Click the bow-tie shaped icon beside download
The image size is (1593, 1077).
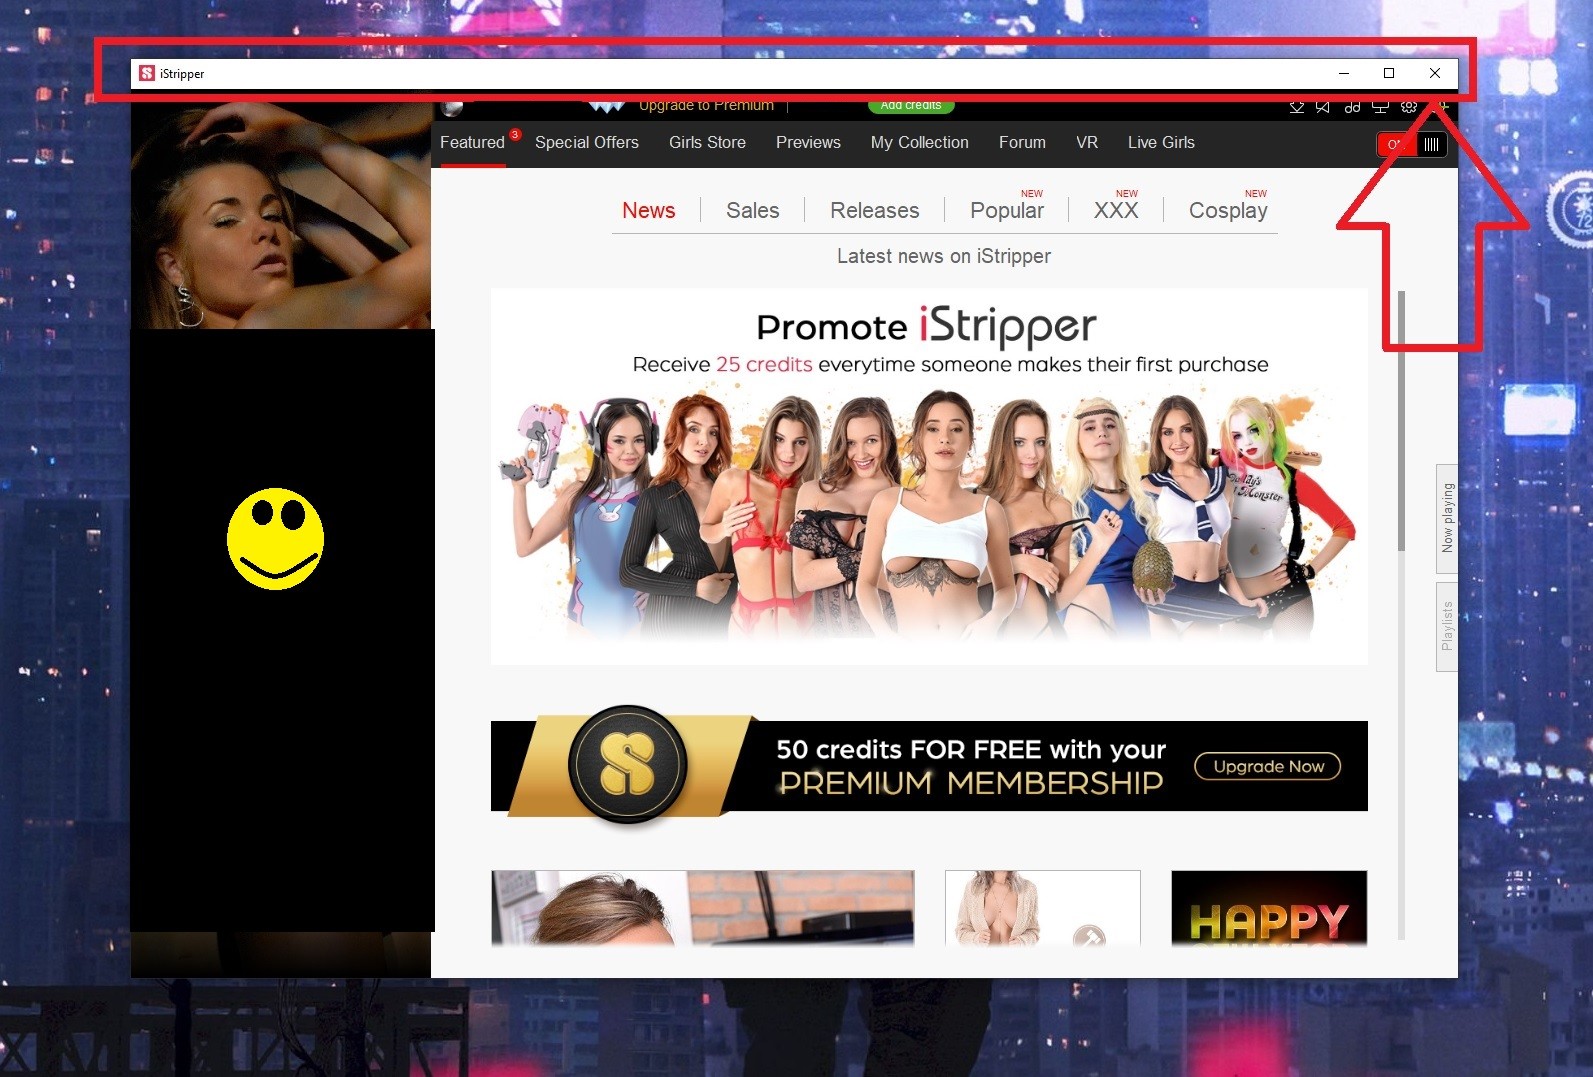pyautogui.click(x=1323, y=106)
